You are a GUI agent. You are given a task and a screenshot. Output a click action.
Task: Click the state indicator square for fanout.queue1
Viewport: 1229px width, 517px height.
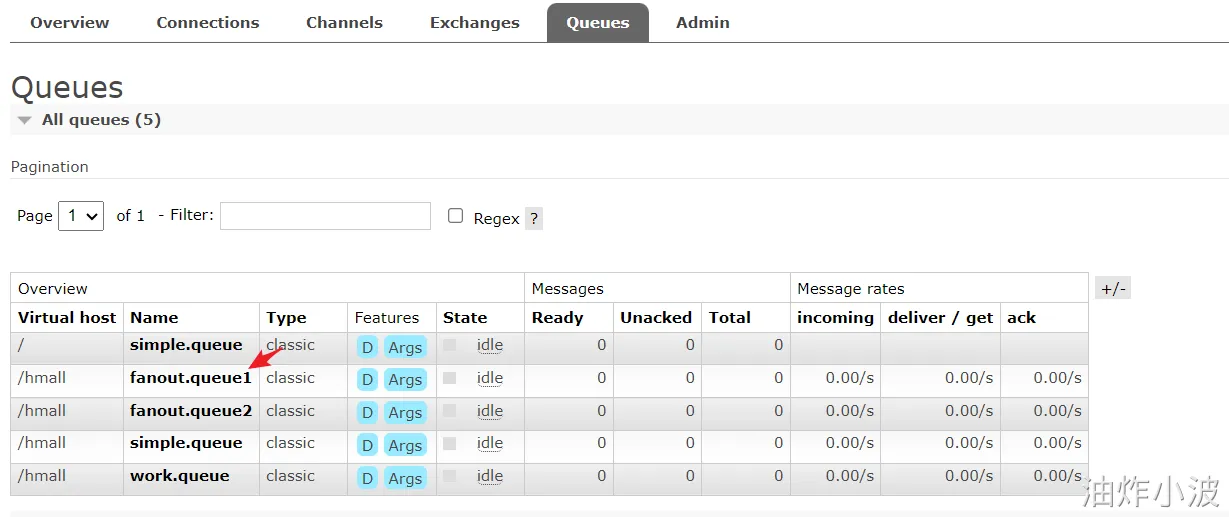[x=449, y=378]
